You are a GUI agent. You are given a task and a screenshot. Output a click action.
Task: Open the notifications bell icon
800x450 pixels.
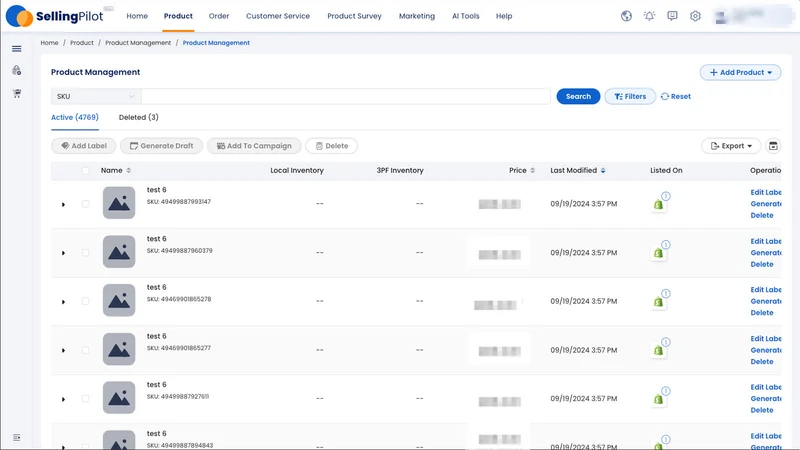tap(649, 16)
